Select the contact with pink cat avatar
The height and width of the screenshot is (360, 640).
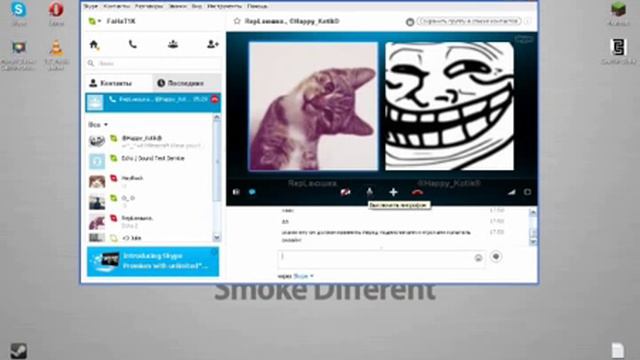[149, 221]
